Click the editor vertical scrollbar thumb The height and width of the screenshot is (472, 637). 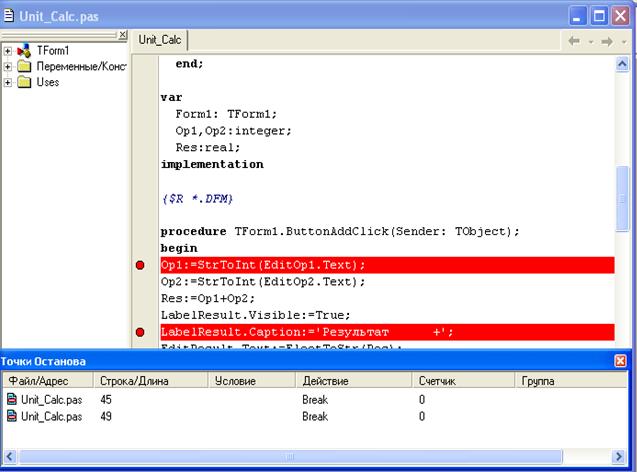pyautogui.click(x=622, y=199)
